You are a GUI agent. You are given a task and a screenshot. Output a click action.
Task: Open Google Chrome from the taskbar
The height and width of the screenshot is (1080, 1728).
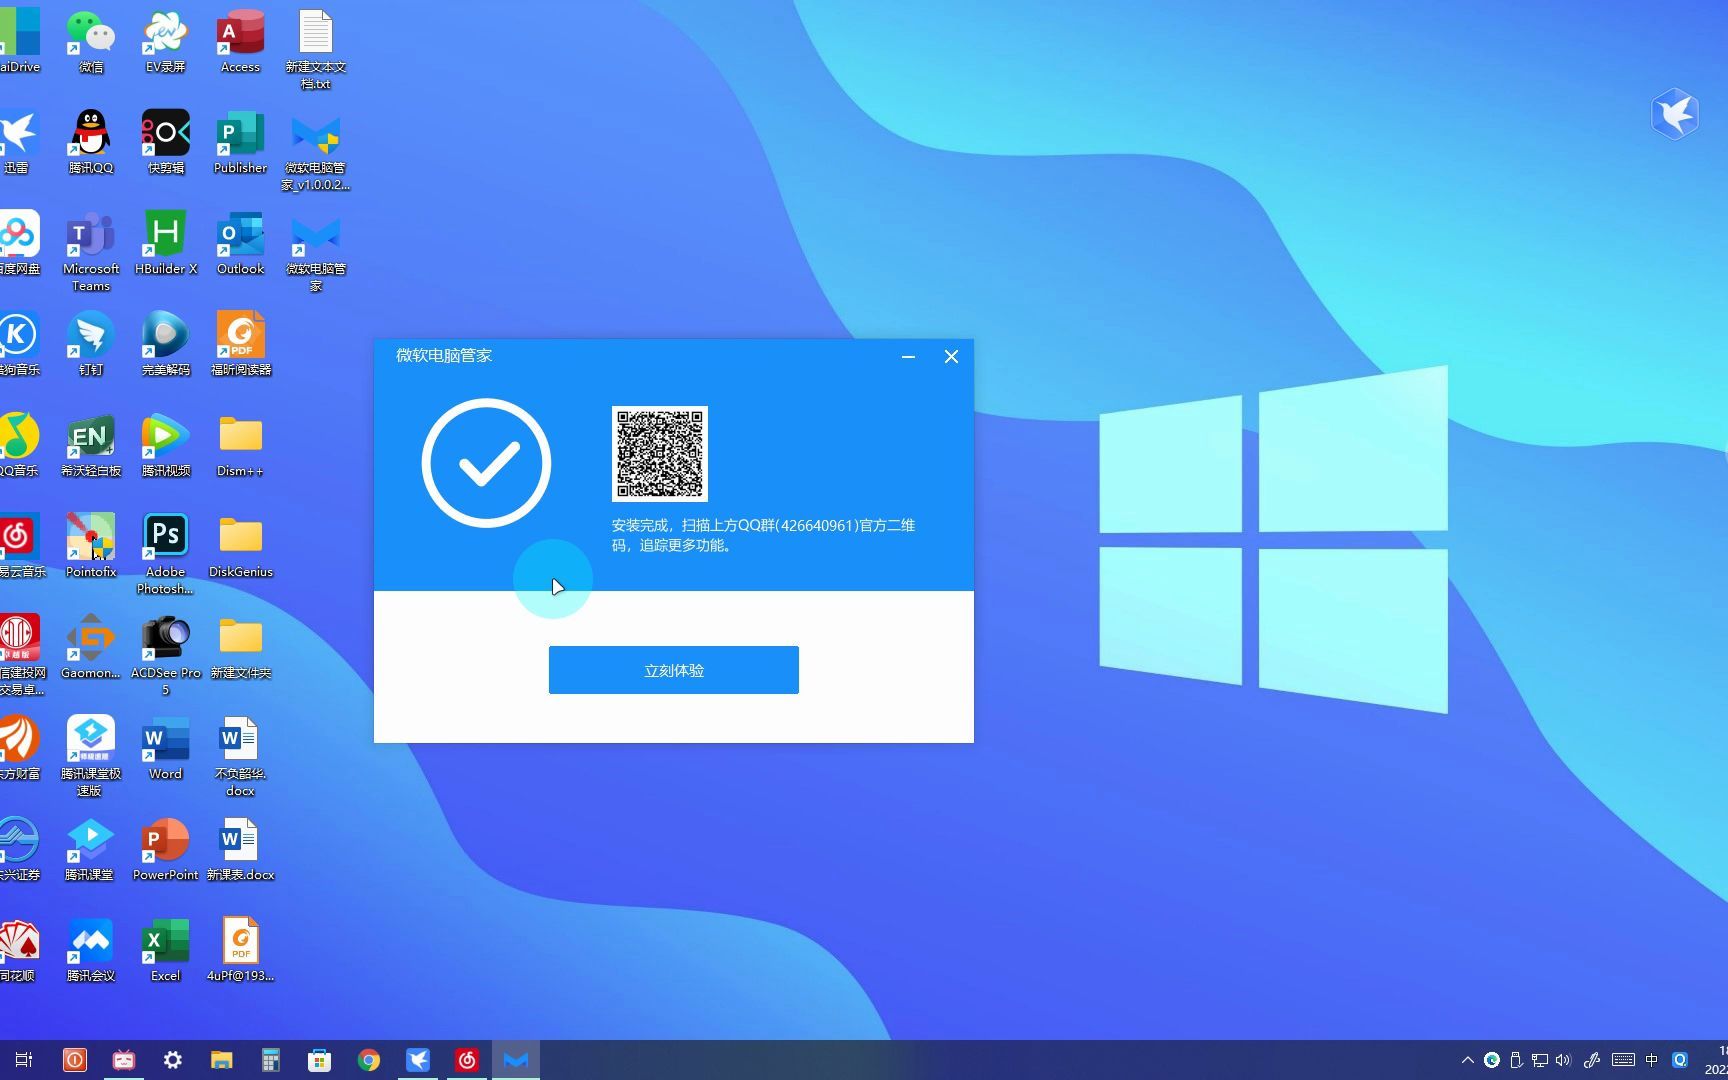[369, 1060]
